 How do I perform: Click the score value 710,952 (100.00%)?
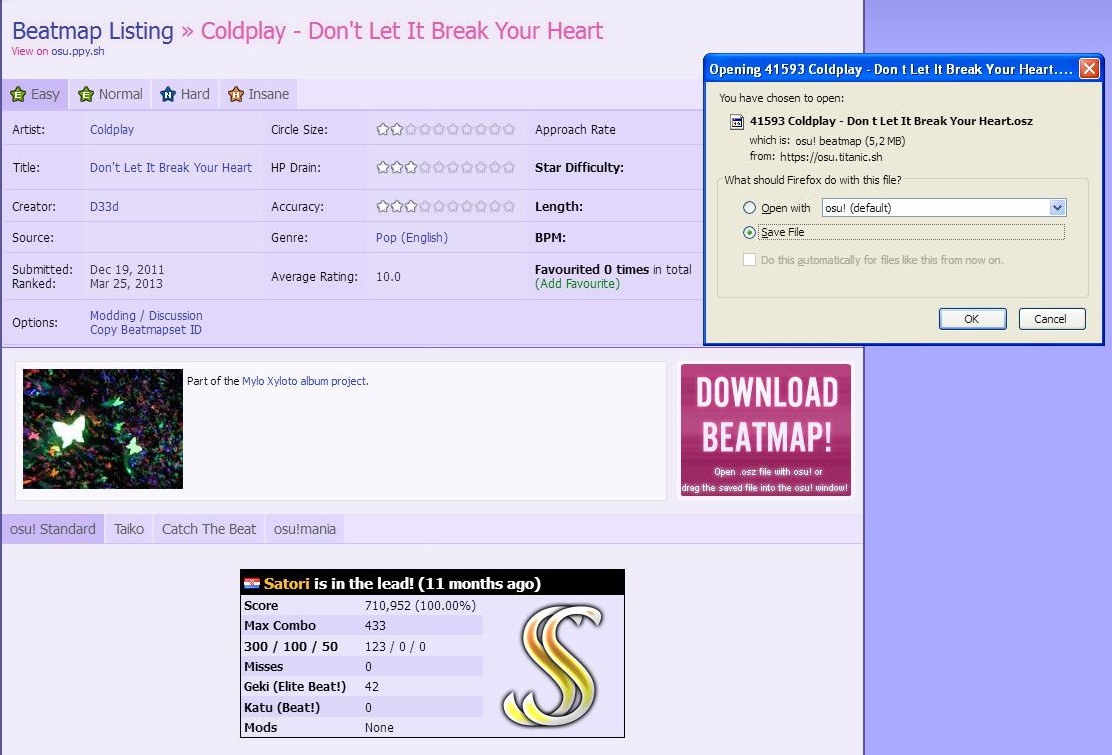(x=420, y=606)
